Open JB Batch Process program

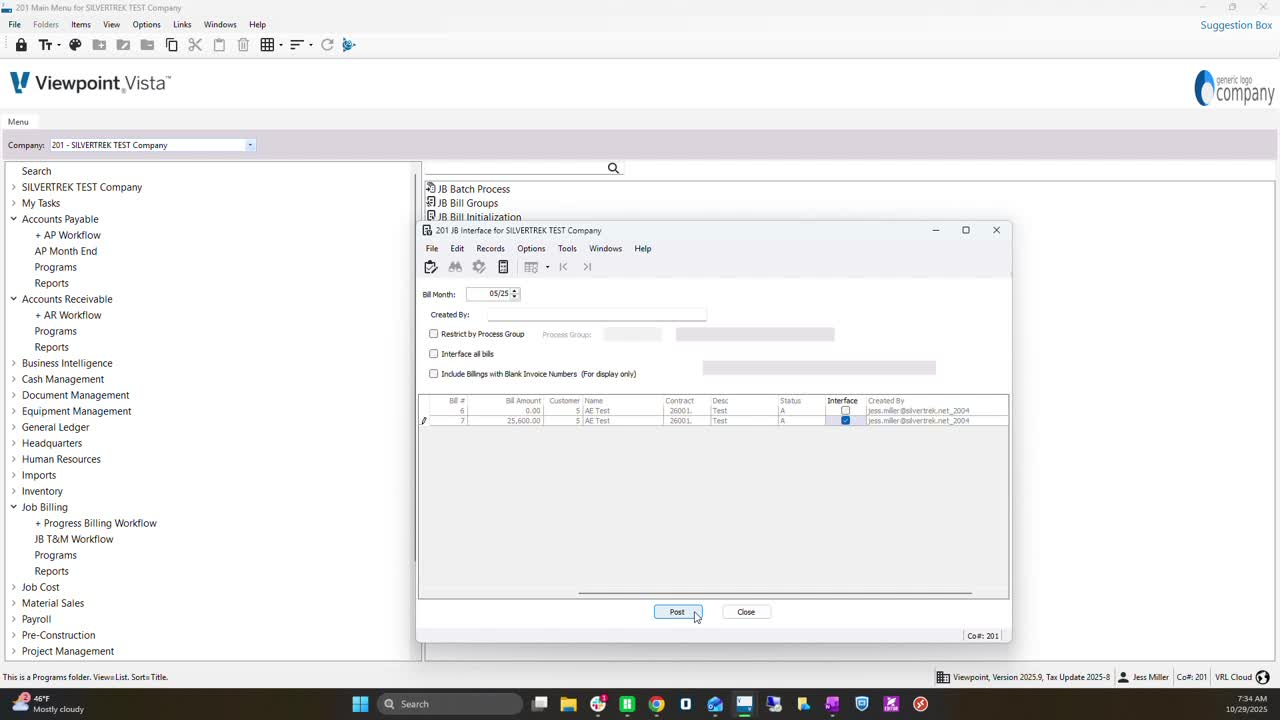[x=473, y=189]
